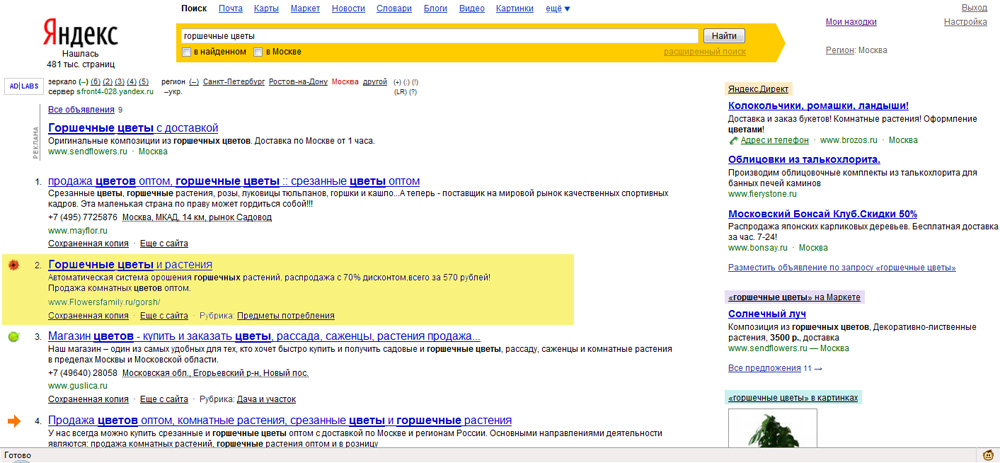Switch to Картинки search
Image resolution: width=1000 pixels, height=463 pixels.
(514, 8)
